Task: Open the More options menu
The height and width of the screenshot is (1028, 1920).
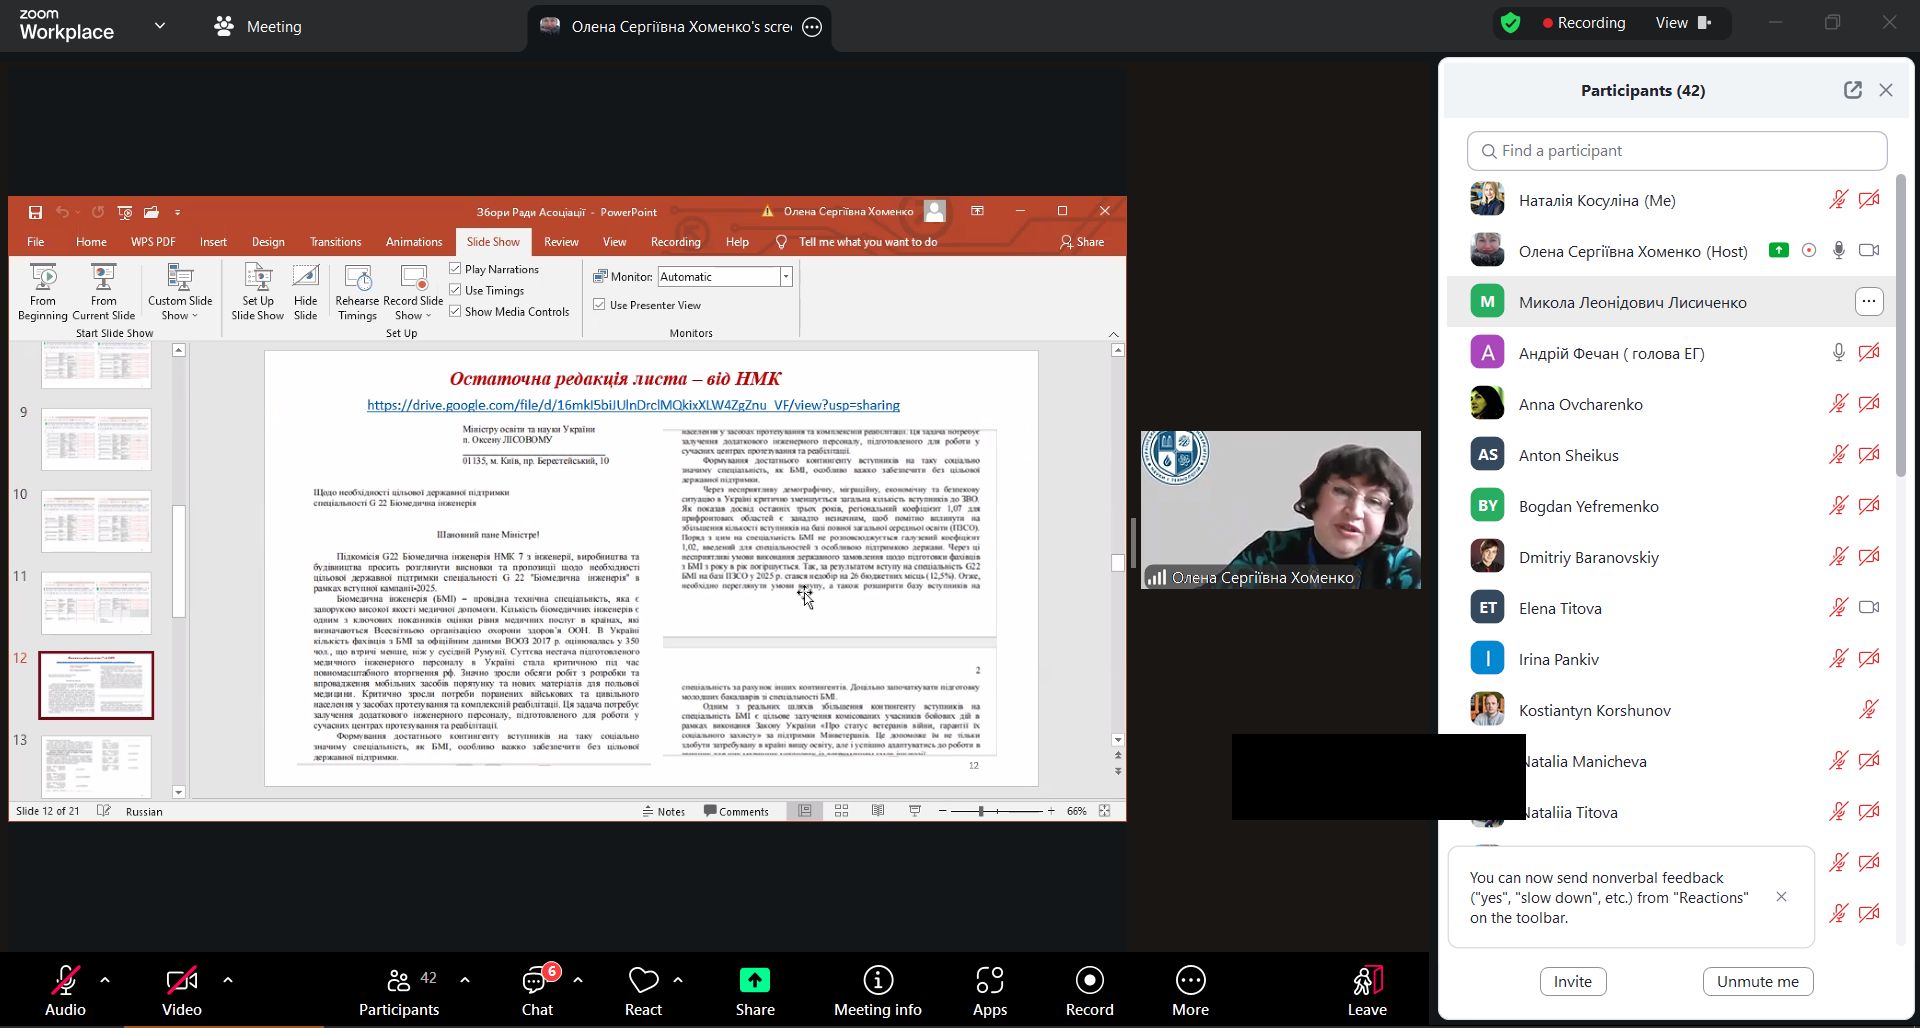Action: (1190, 990)
